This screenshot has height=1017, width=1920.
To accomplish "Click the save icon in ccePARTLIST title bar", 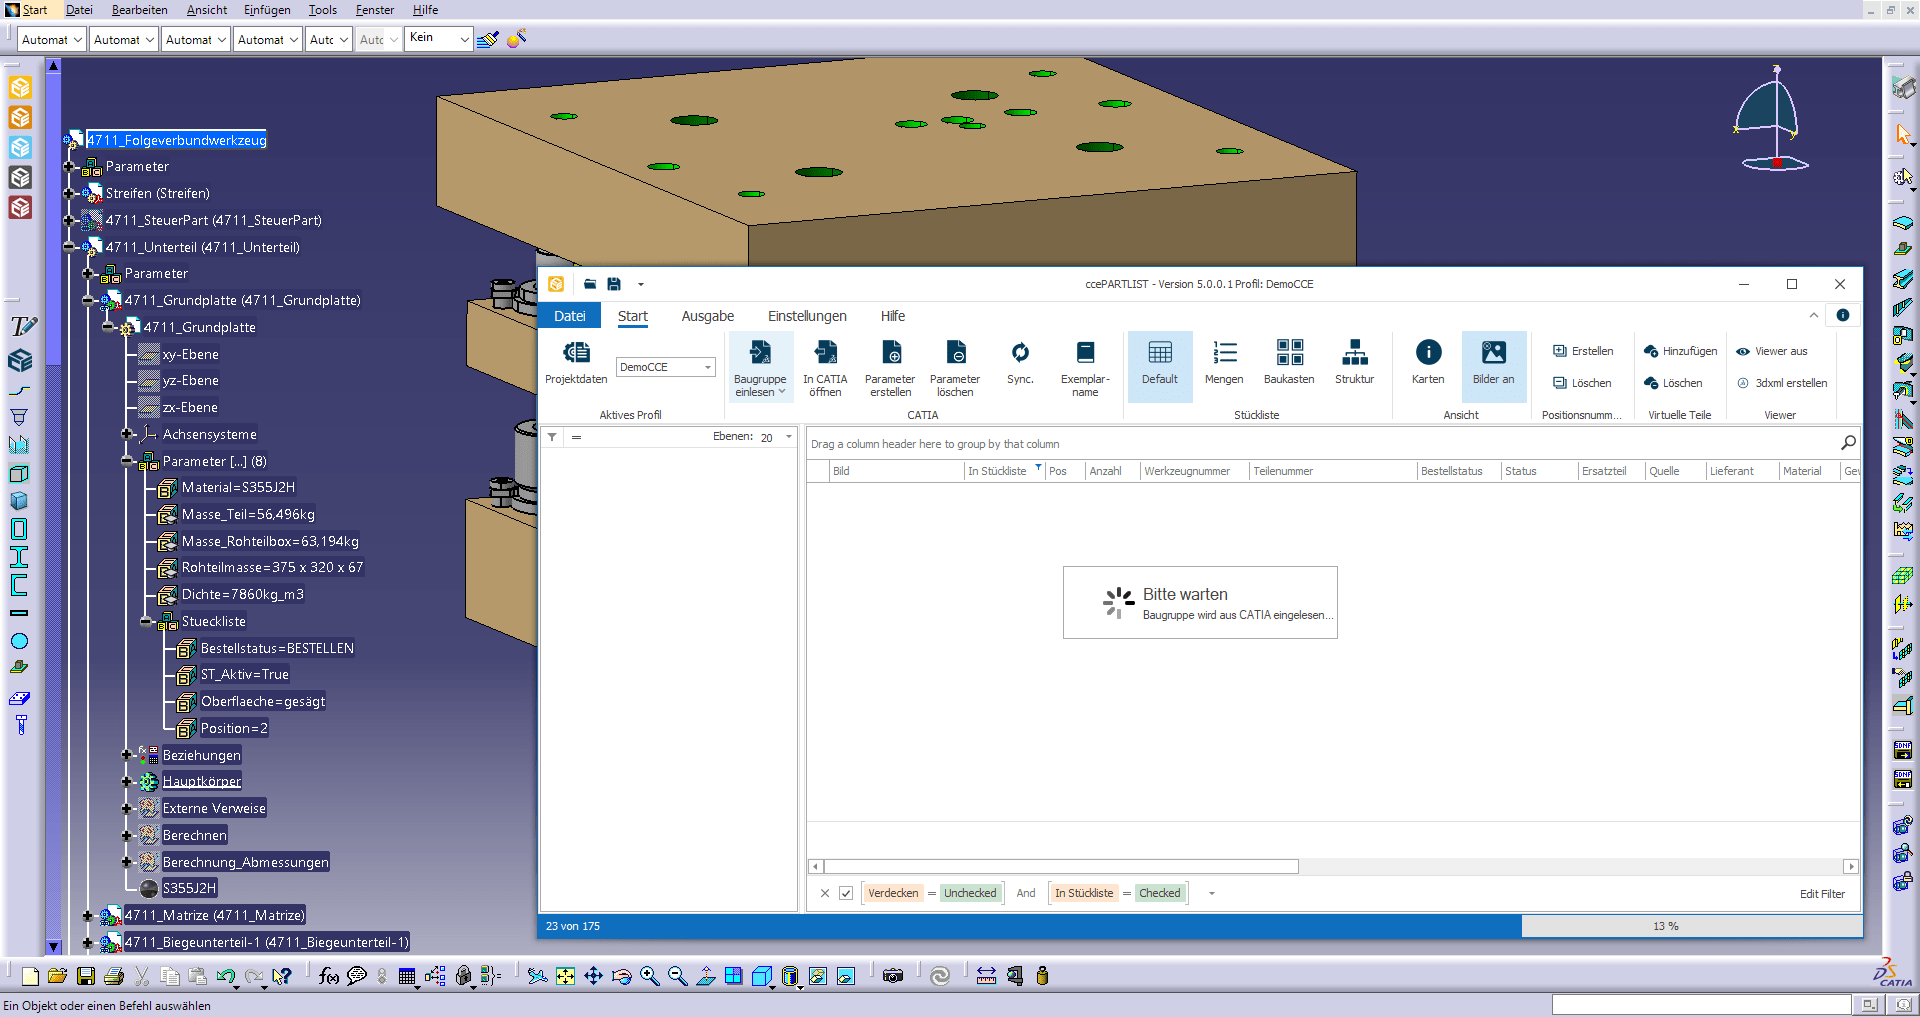I will [614, 284].
